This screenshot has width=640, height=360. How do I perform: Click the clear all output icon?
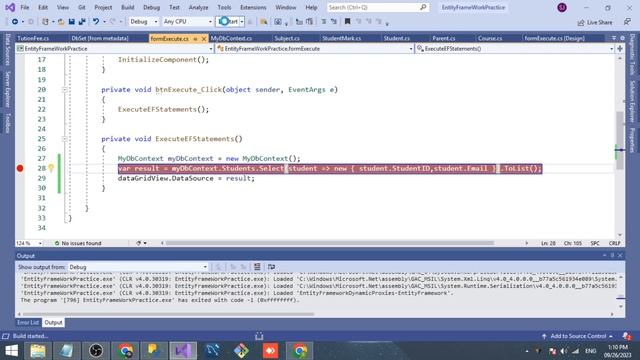[x=257, y=267]
